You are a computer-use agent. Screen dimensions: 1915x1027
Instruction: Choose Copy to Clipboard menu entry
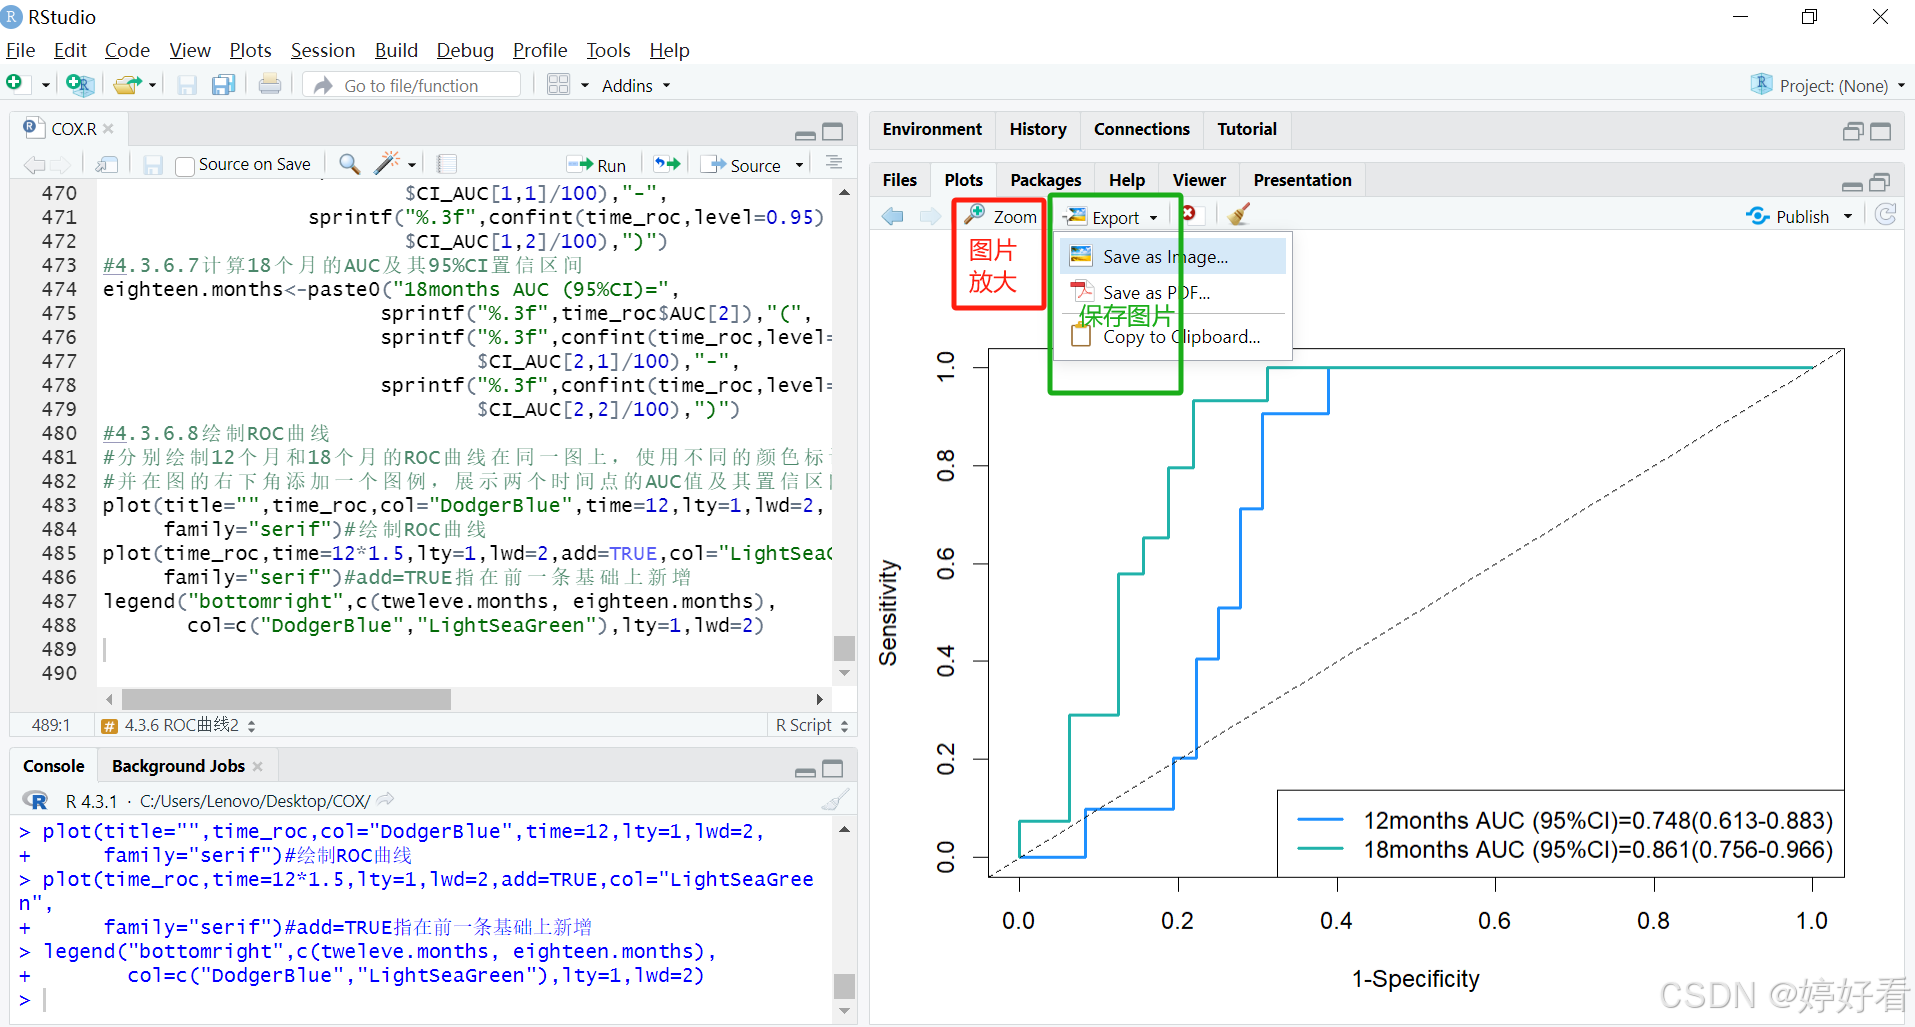click(1173, 337)
